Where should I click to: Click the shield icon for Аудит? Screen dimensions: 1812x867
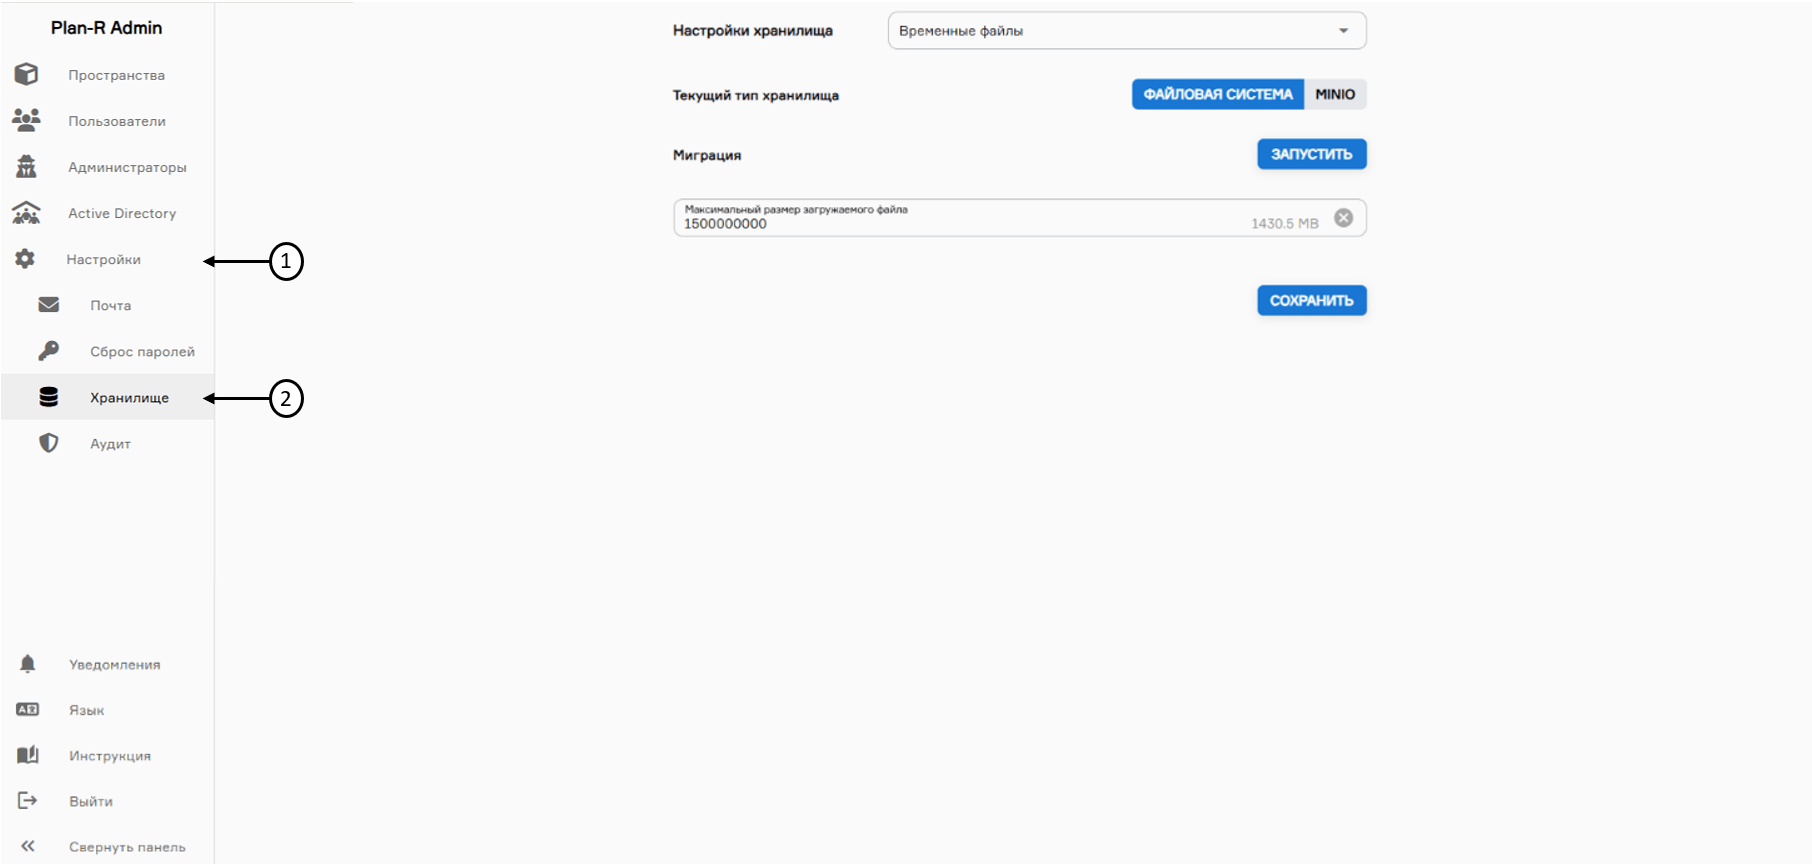pyautogui.click(x=48, y=443)
